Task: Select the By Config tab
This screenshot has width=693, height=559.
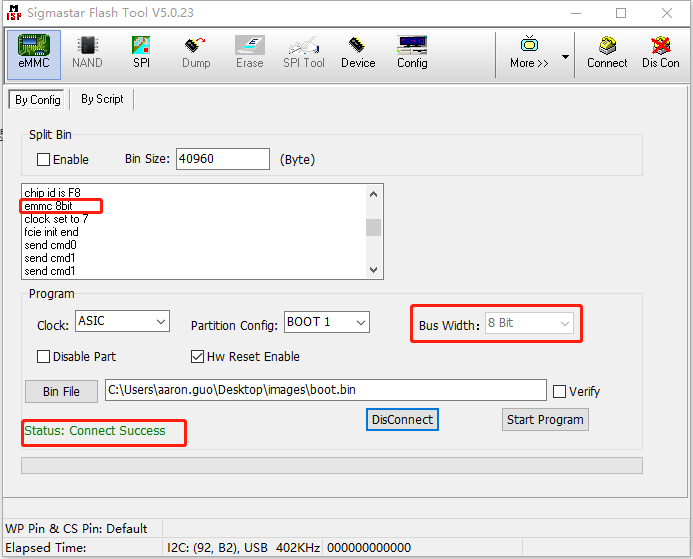Action: coord(36,100)
